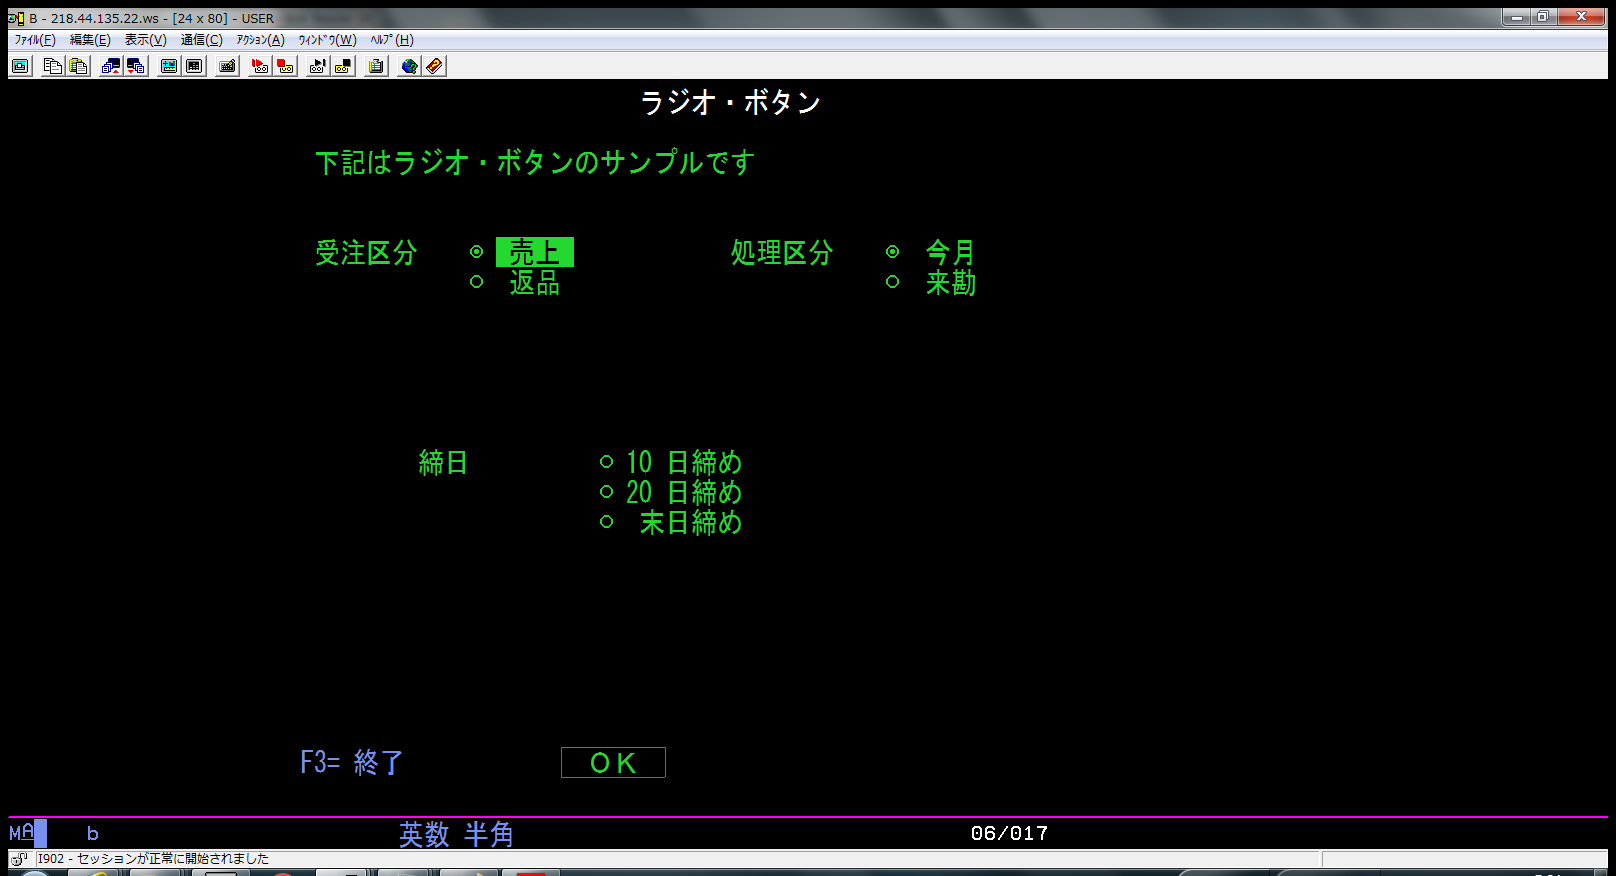Open the globe Support icon
Image resolution: width=1616 pixels, height=876 pixels.
click(x=409, y=66)
